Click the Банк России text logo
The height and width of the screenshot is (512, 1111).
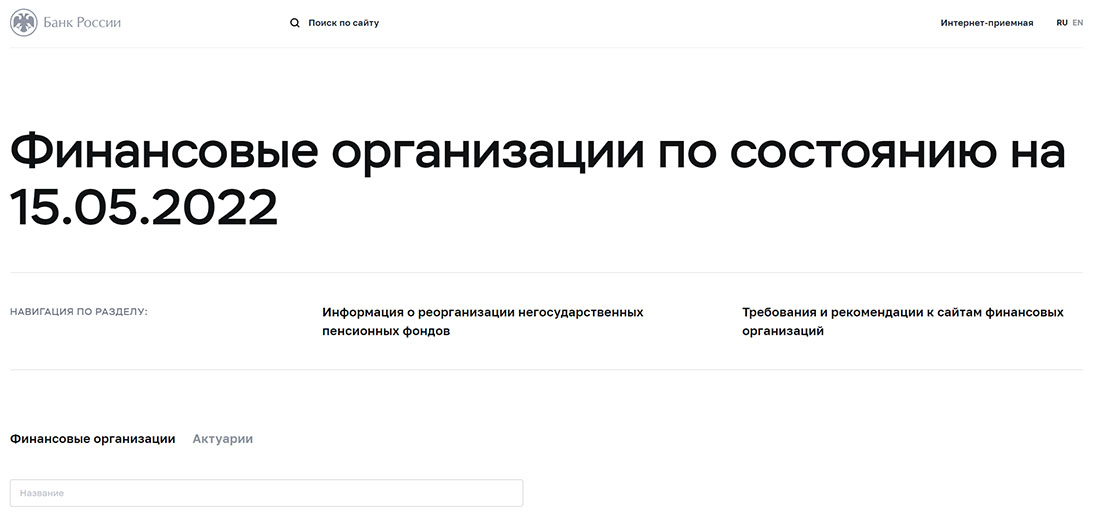82,23
